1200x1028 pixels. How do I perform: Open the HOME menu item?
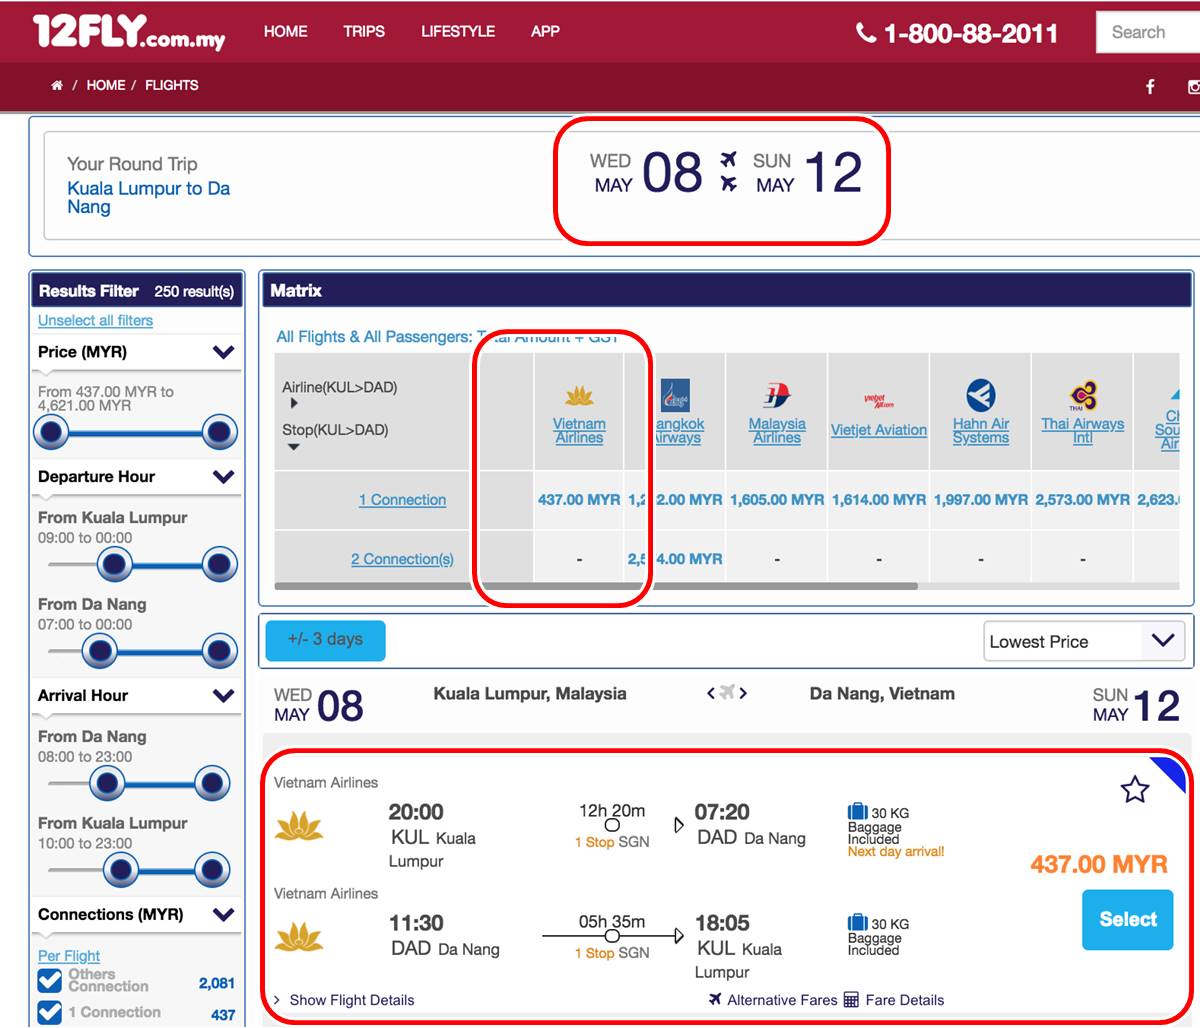(x=286, y=32)
